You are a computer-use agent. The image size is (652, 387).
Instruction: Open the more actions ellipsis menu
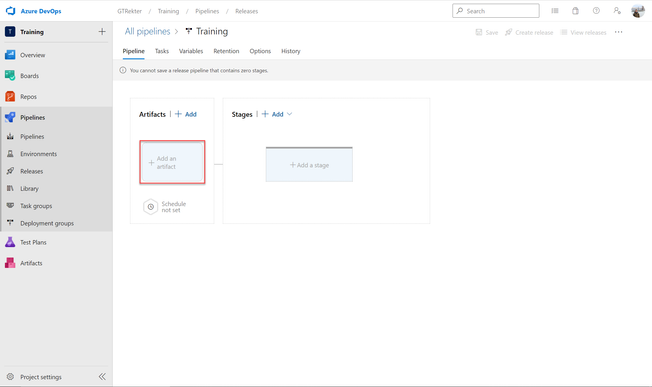pyautogui.click(x=618, y=32)
